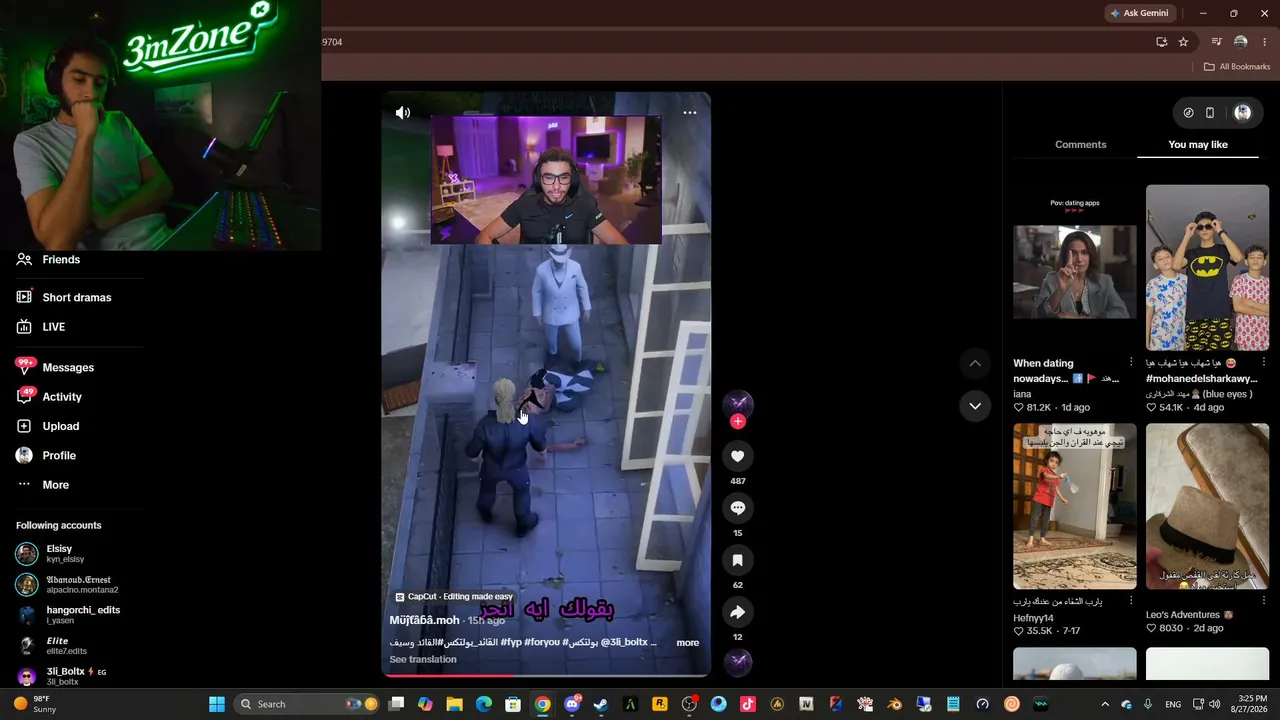This screenshot has width=1280, height=720.
Task: Open File Explorer from the taskbar
Action: click(455, 704)
